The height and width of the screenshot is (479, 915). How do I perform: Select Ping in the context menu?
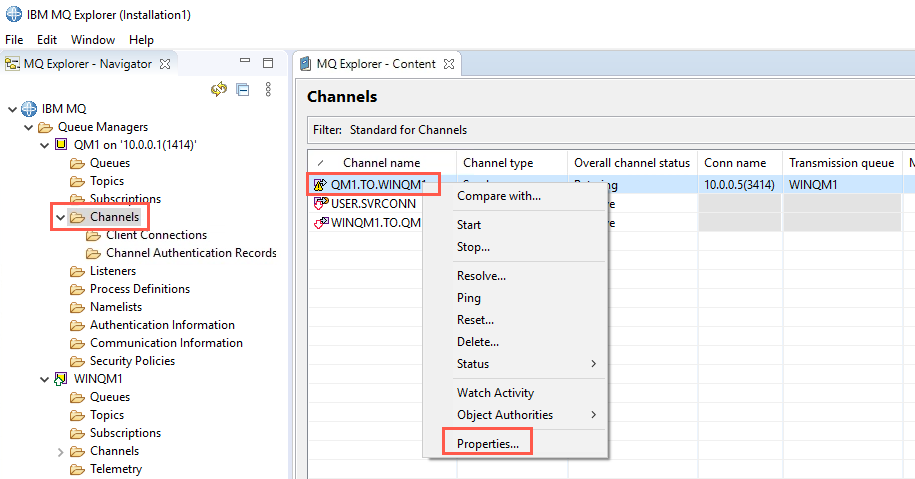[x=469, y=298]
